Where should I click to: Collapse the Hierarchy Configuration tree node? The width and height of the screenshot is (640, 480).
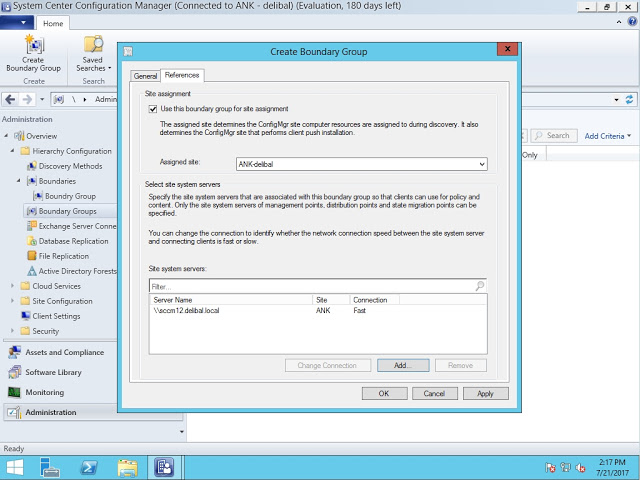click(13, 151)
